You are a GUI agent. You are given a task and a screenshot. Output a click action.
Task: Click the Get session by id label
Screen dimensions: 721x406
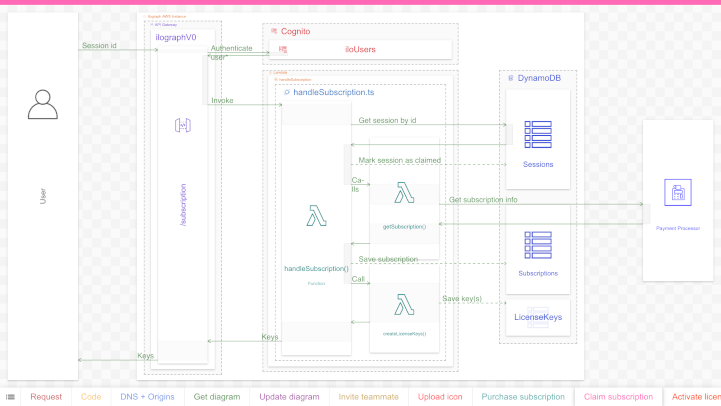387,120
